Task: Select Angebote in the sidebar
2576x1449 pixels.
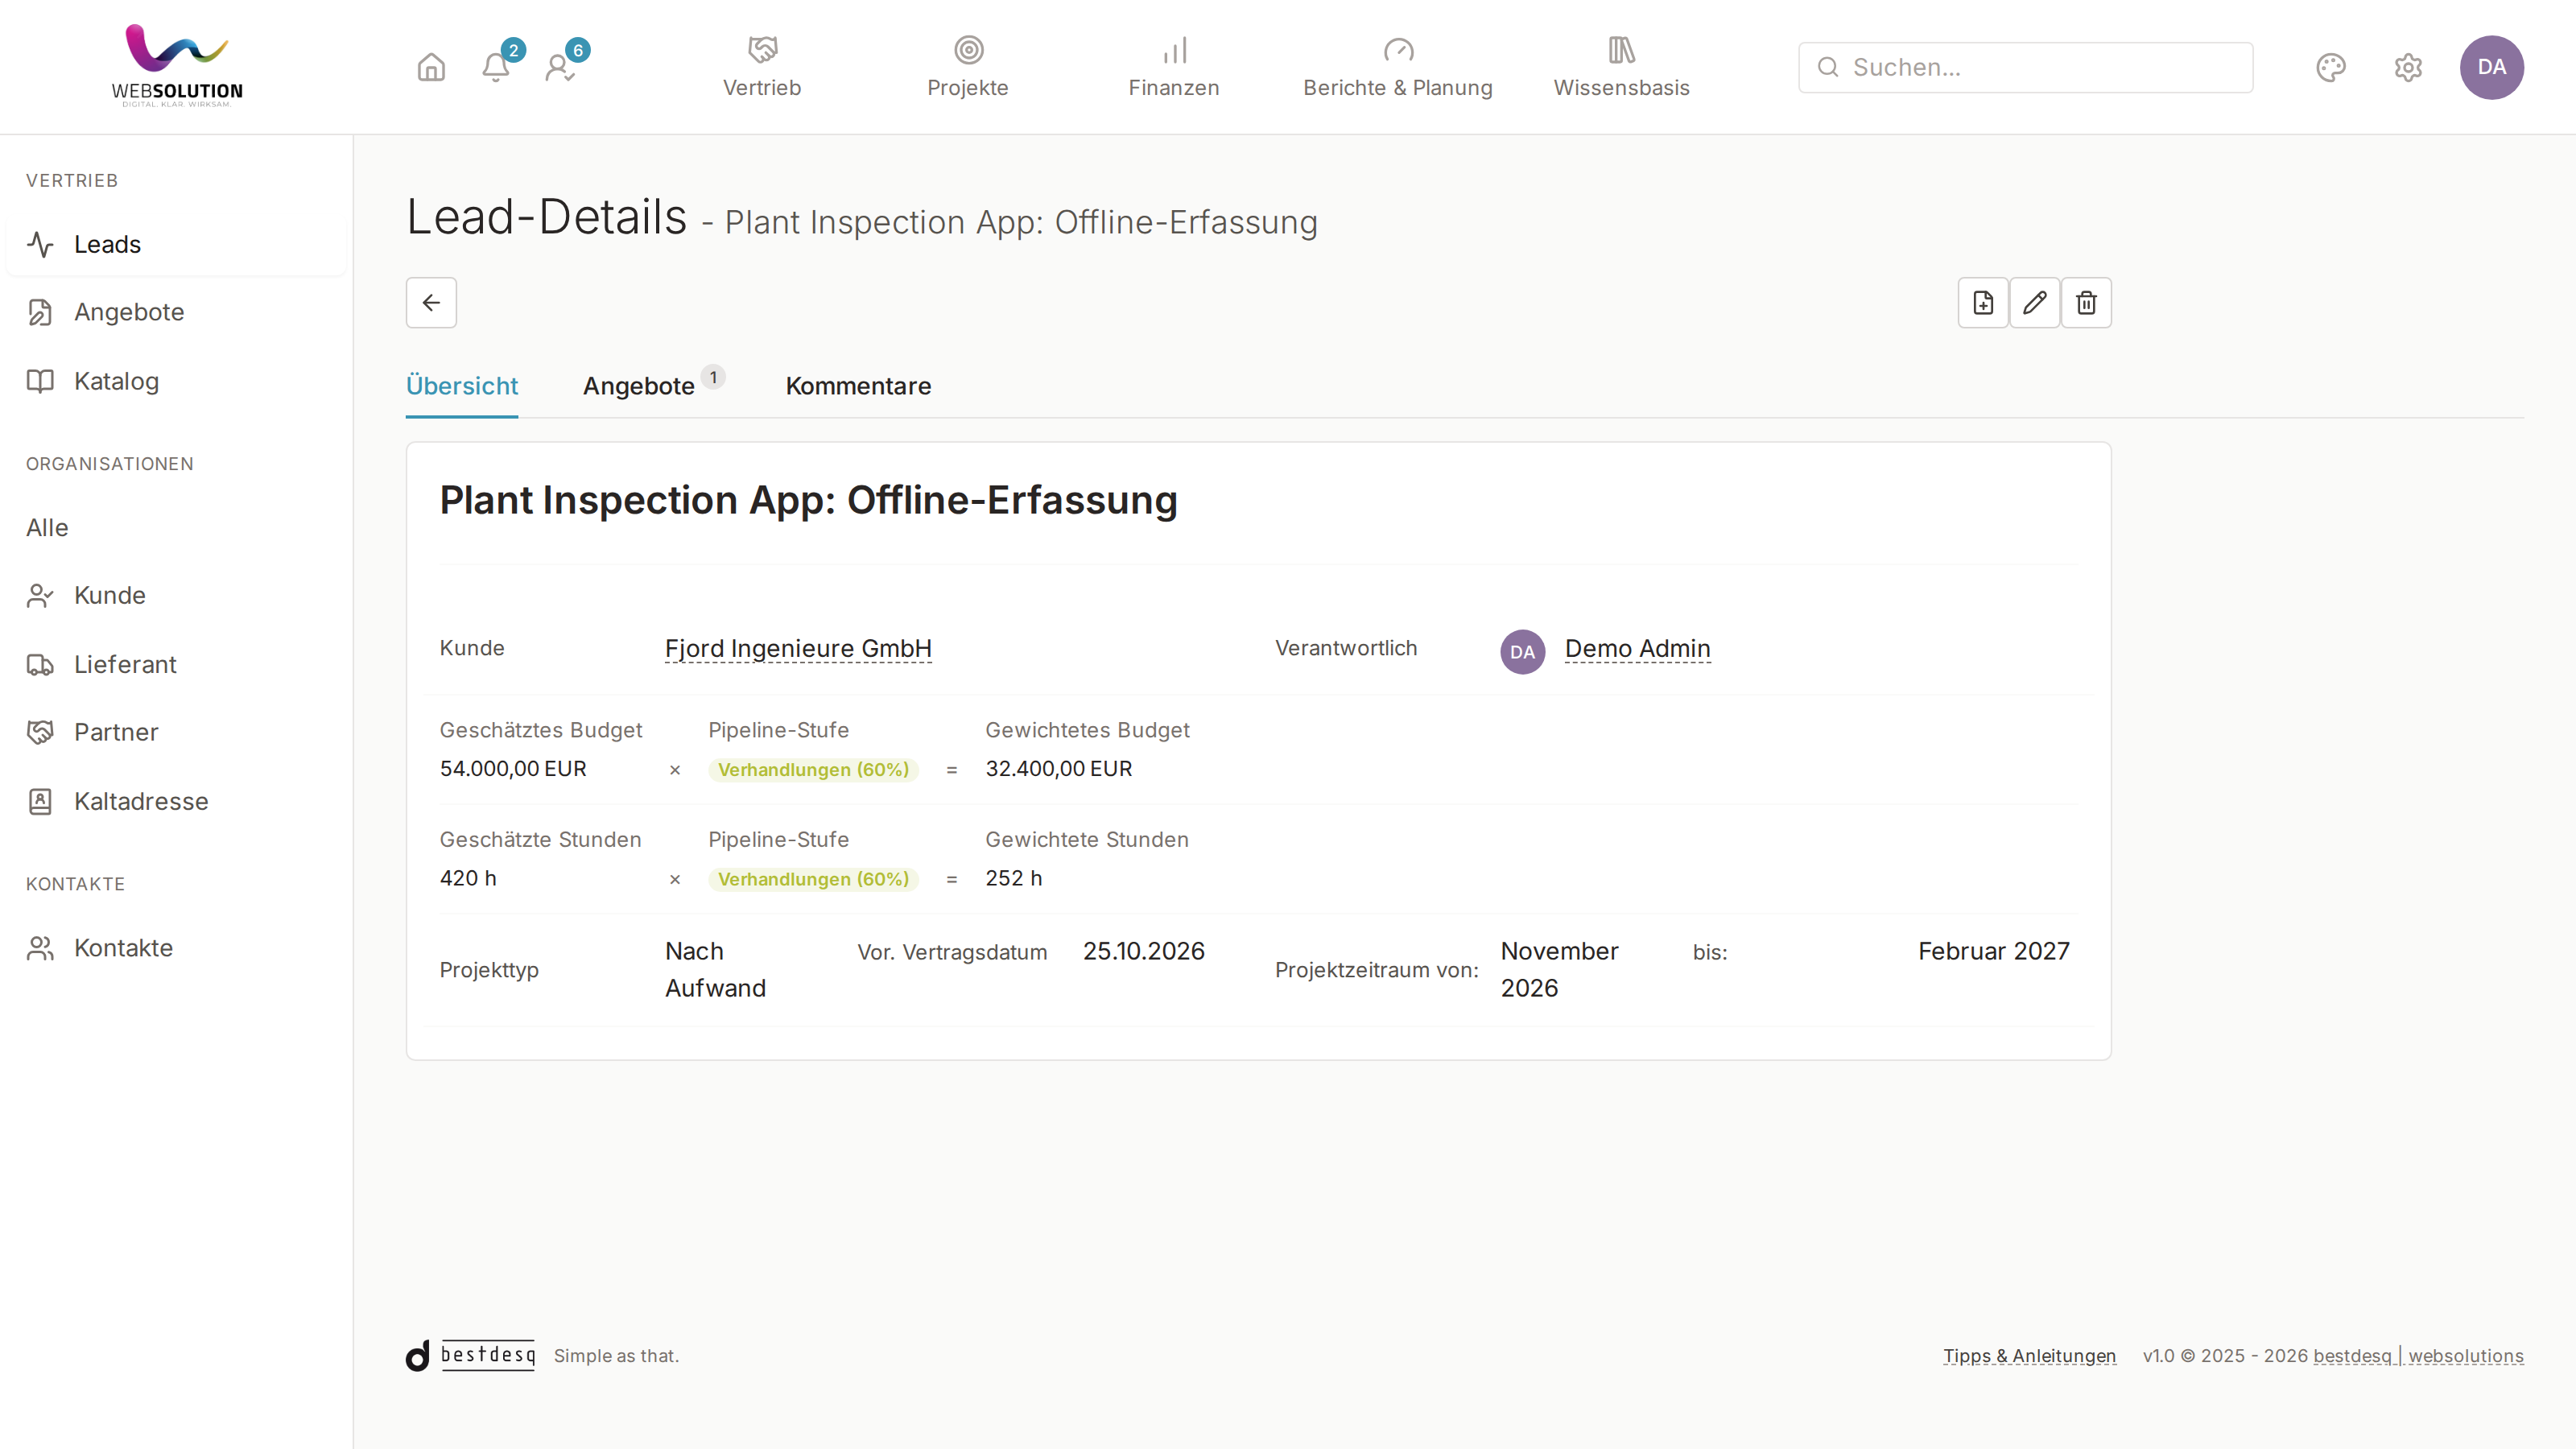Action: 176,312
